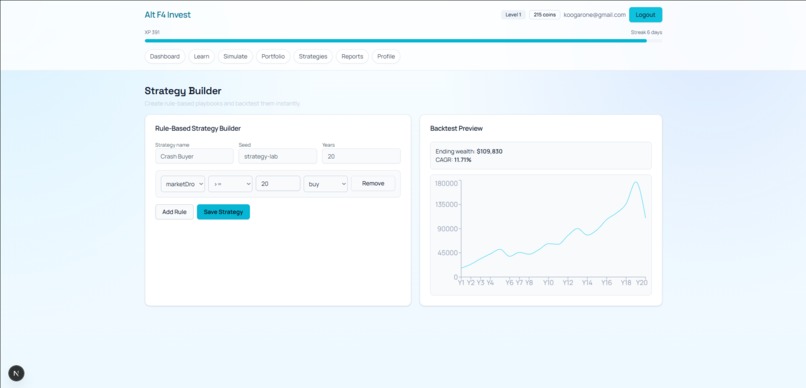Click the Y20 x-axis label
806x388 pixels.
point(642,283)
